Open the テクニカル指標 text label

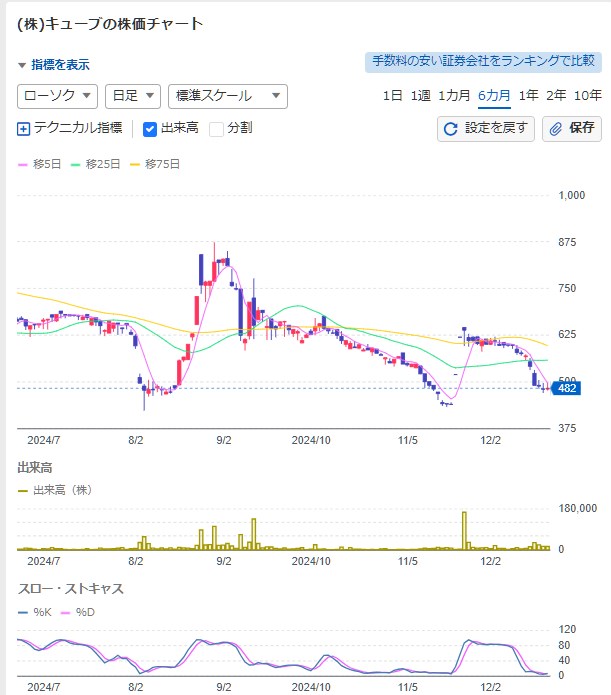coord(78,128)
